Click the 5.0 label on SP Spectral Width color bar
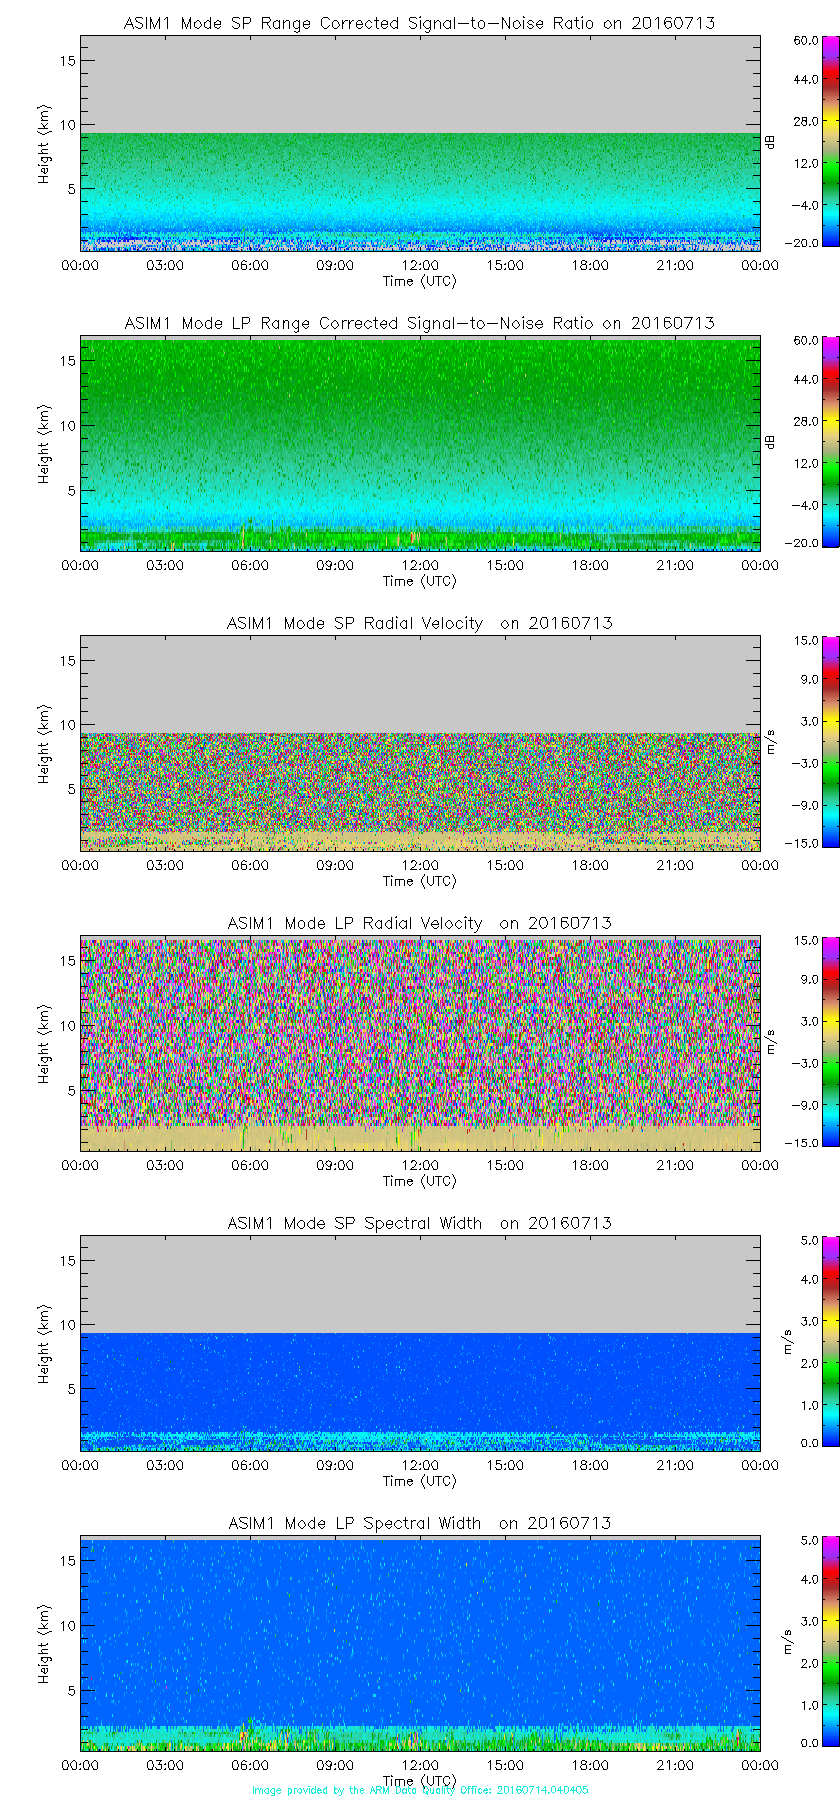The height and width of the screenshot is (1800, 840). click(809, 1241)
